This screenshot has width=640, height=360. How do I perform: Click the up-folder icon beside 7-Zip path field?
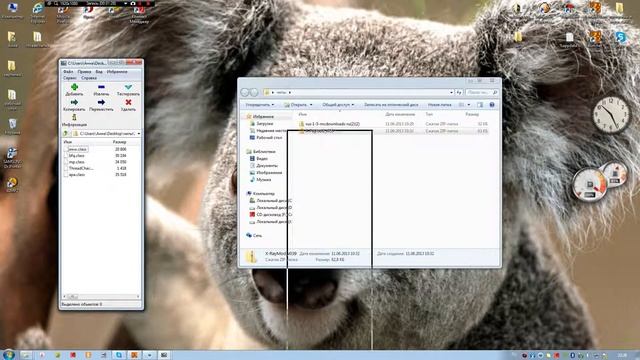click(65, 133)
